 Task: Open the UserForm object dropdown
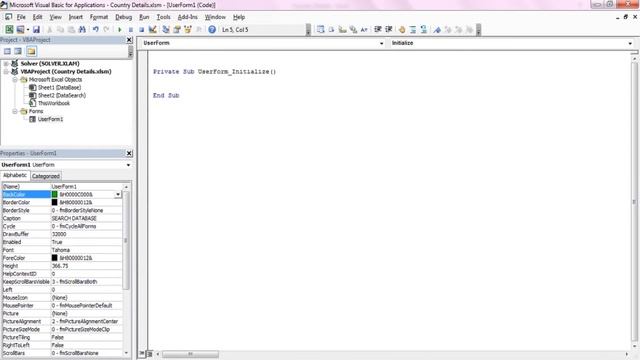point(382,43)
